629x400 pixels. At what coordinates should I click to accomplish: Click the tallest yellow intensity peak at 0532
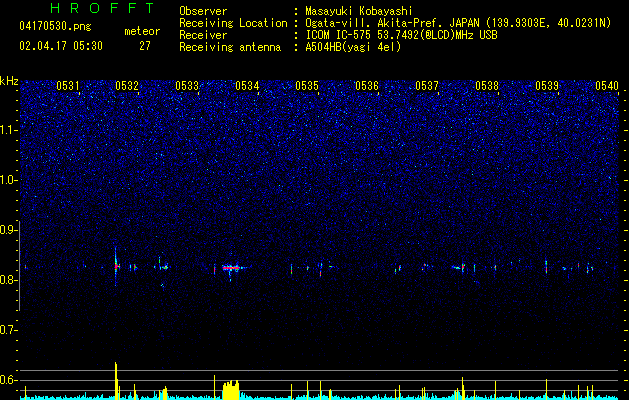click(x=116, y=381)
